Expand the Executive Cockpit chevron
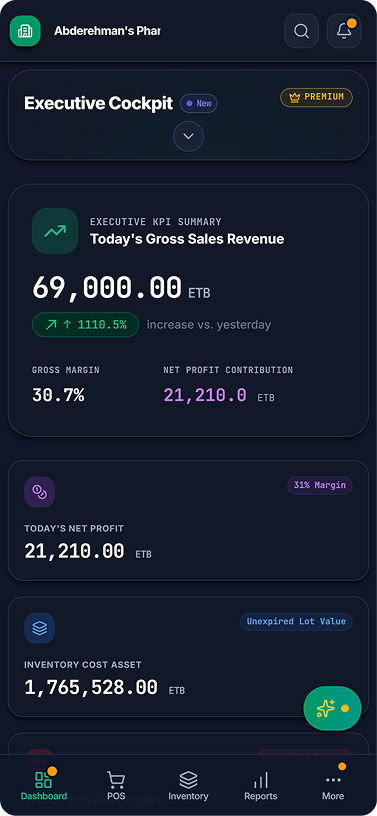The height and width of the screenshot is (816, 377). (x=188, y=136)
